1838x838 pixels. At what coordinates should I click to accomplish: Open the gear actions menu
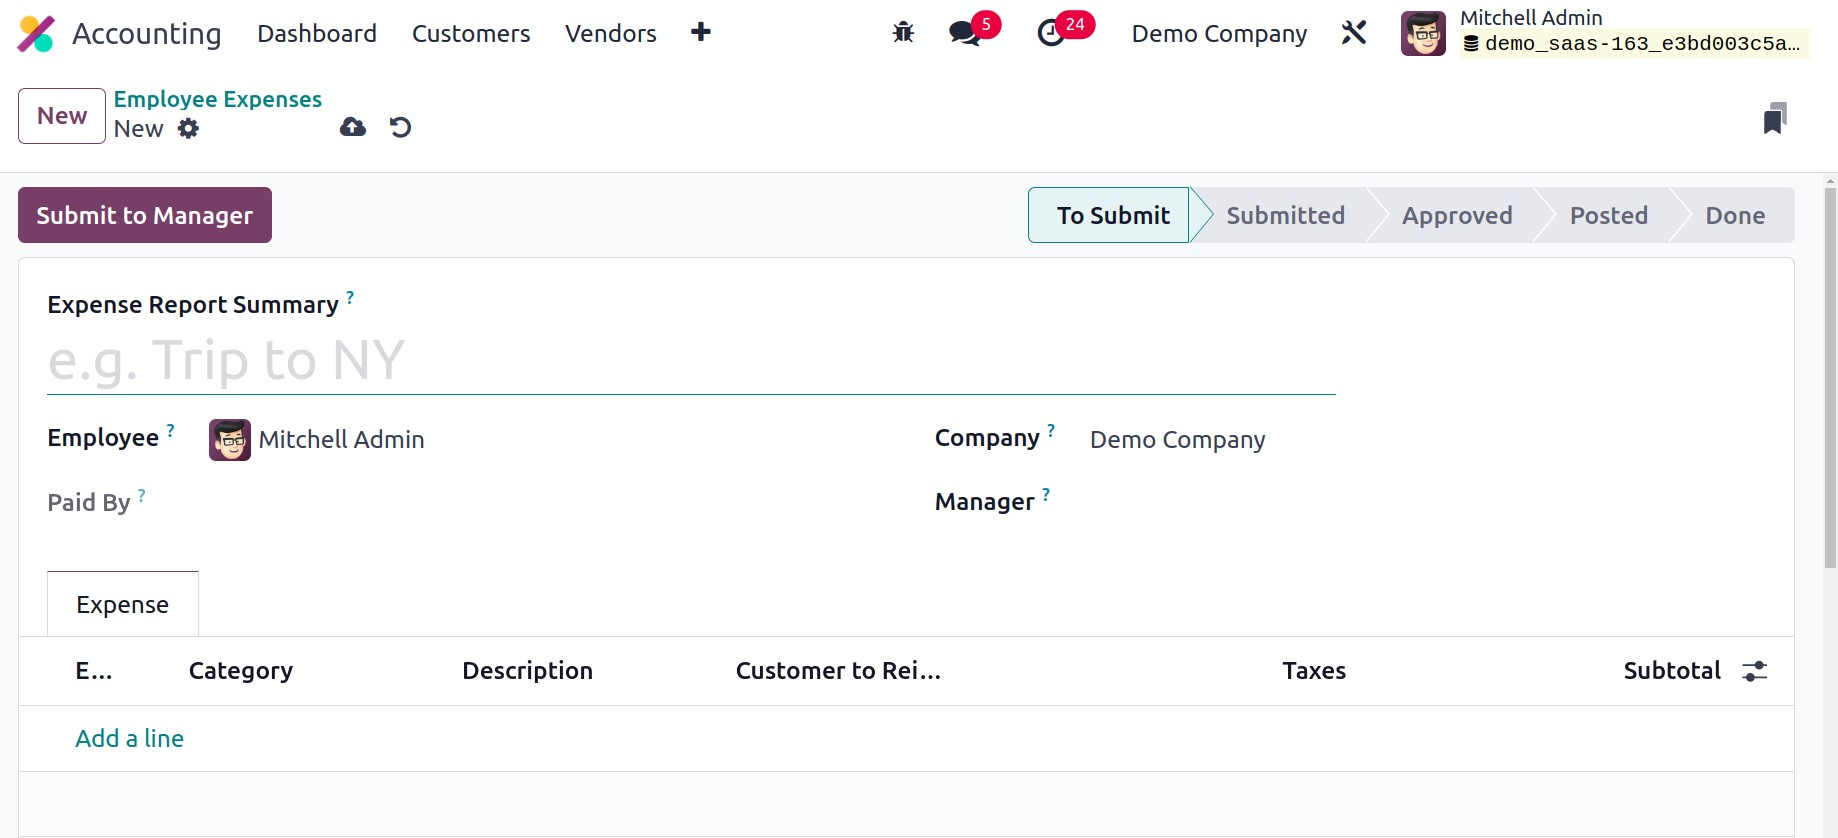pos(188,129)
